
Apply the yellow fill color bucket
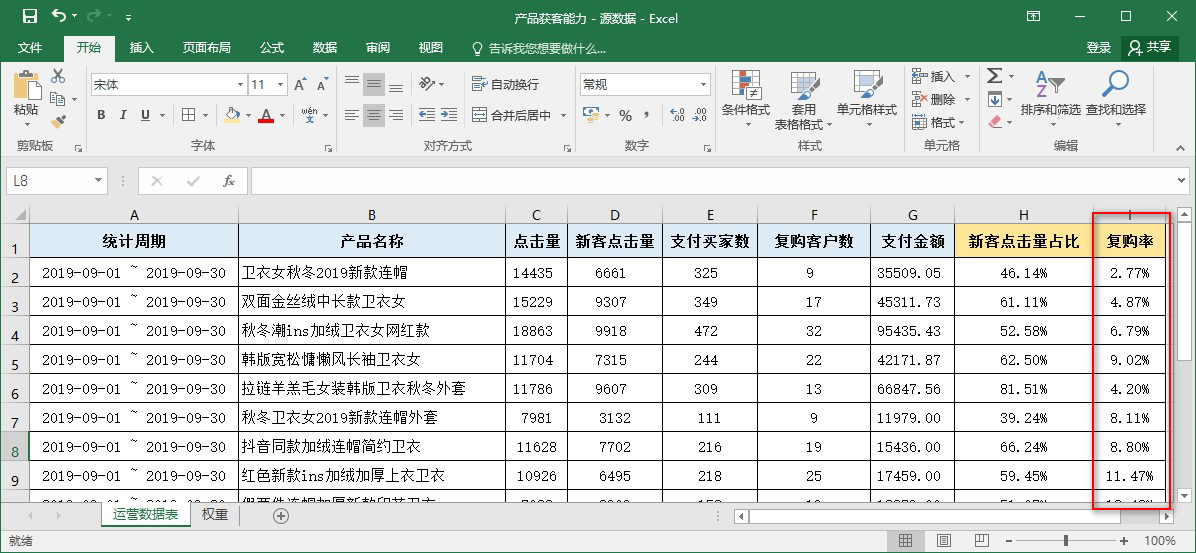point(233,115)
